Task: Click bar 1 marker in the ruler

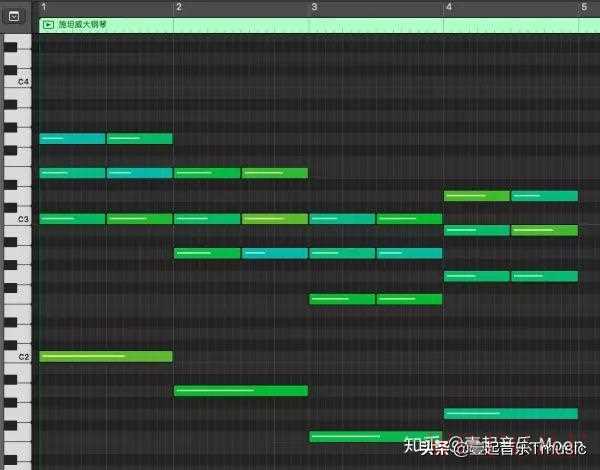Action: click(43, 7)
